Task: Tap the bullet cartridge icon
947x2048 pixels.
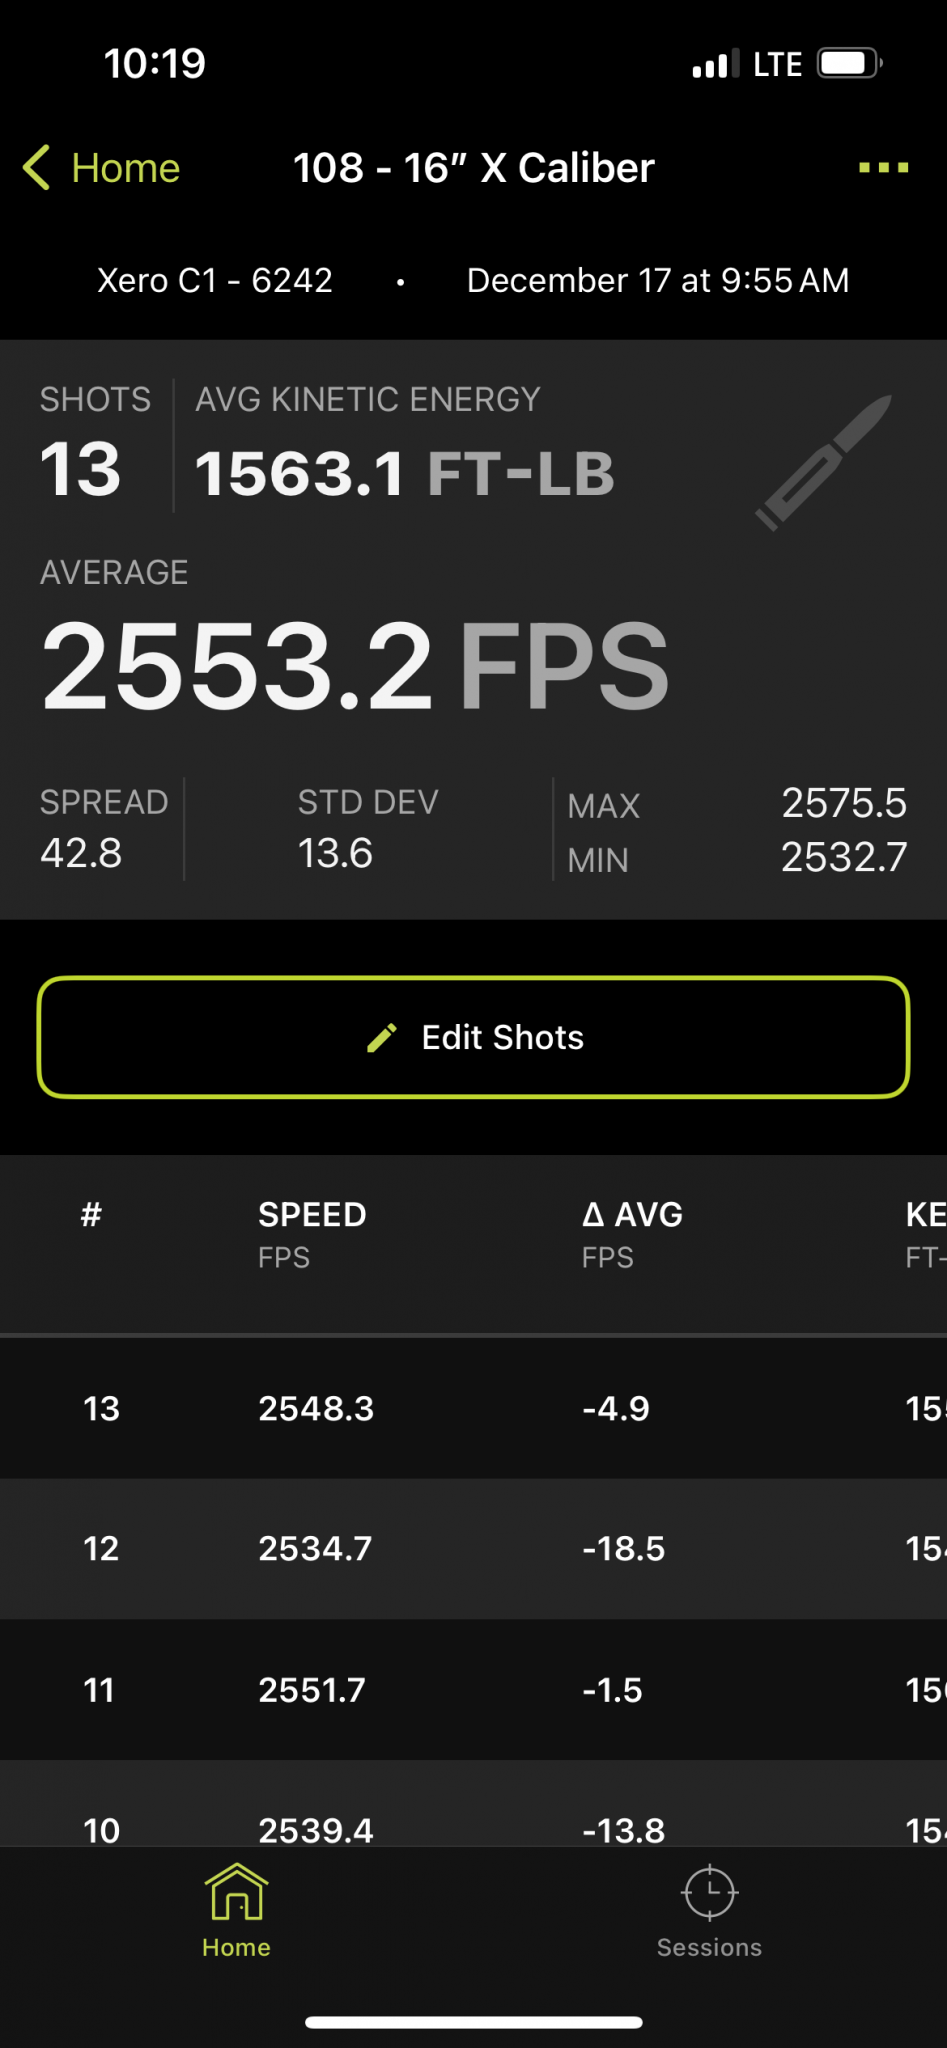Action: tap(823, 462)
